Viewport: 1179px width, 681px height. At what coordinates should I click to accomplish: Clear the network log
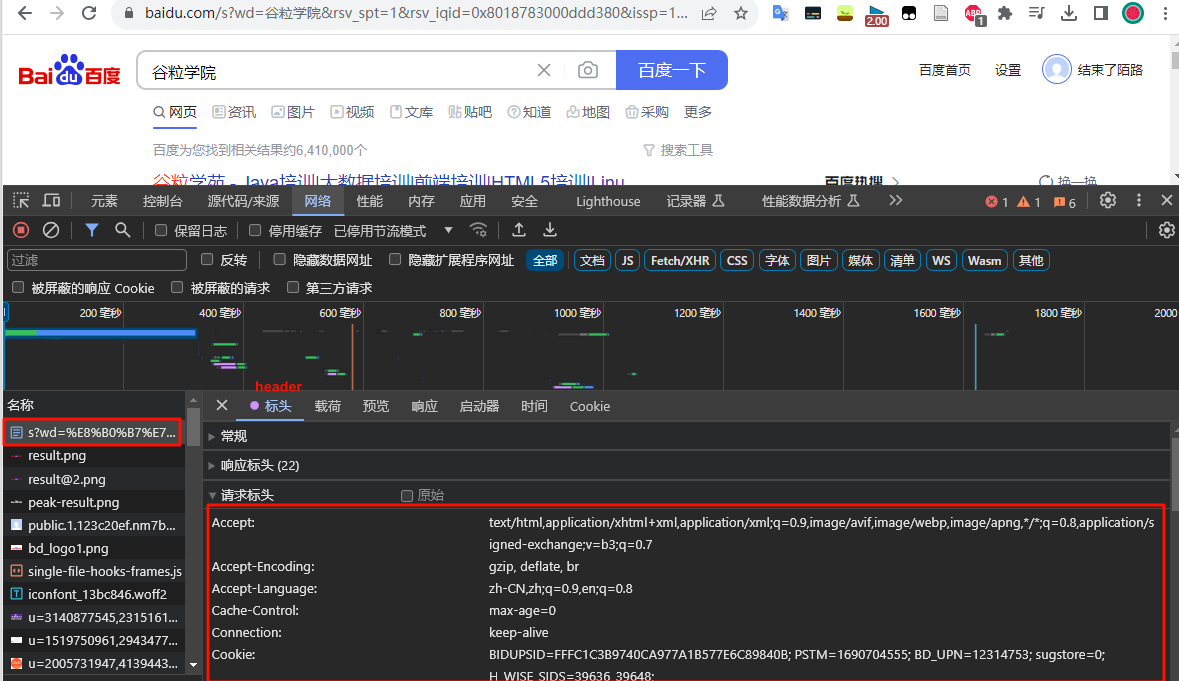(50, 230)
